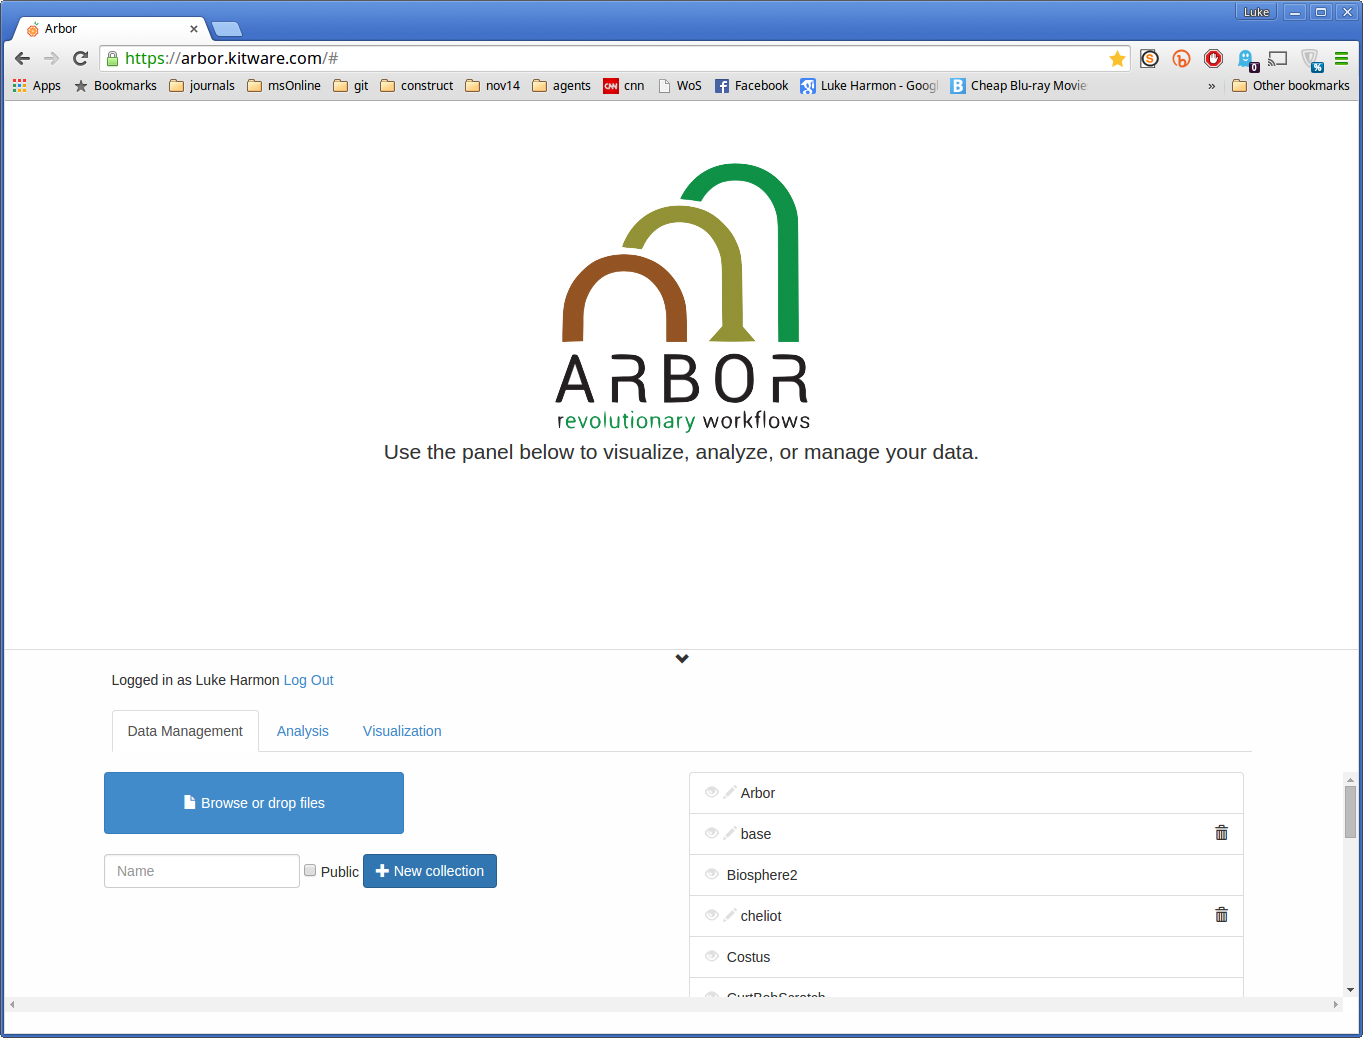Click the address bar URL field
1363x1038 pixels.
coord(615,59)
